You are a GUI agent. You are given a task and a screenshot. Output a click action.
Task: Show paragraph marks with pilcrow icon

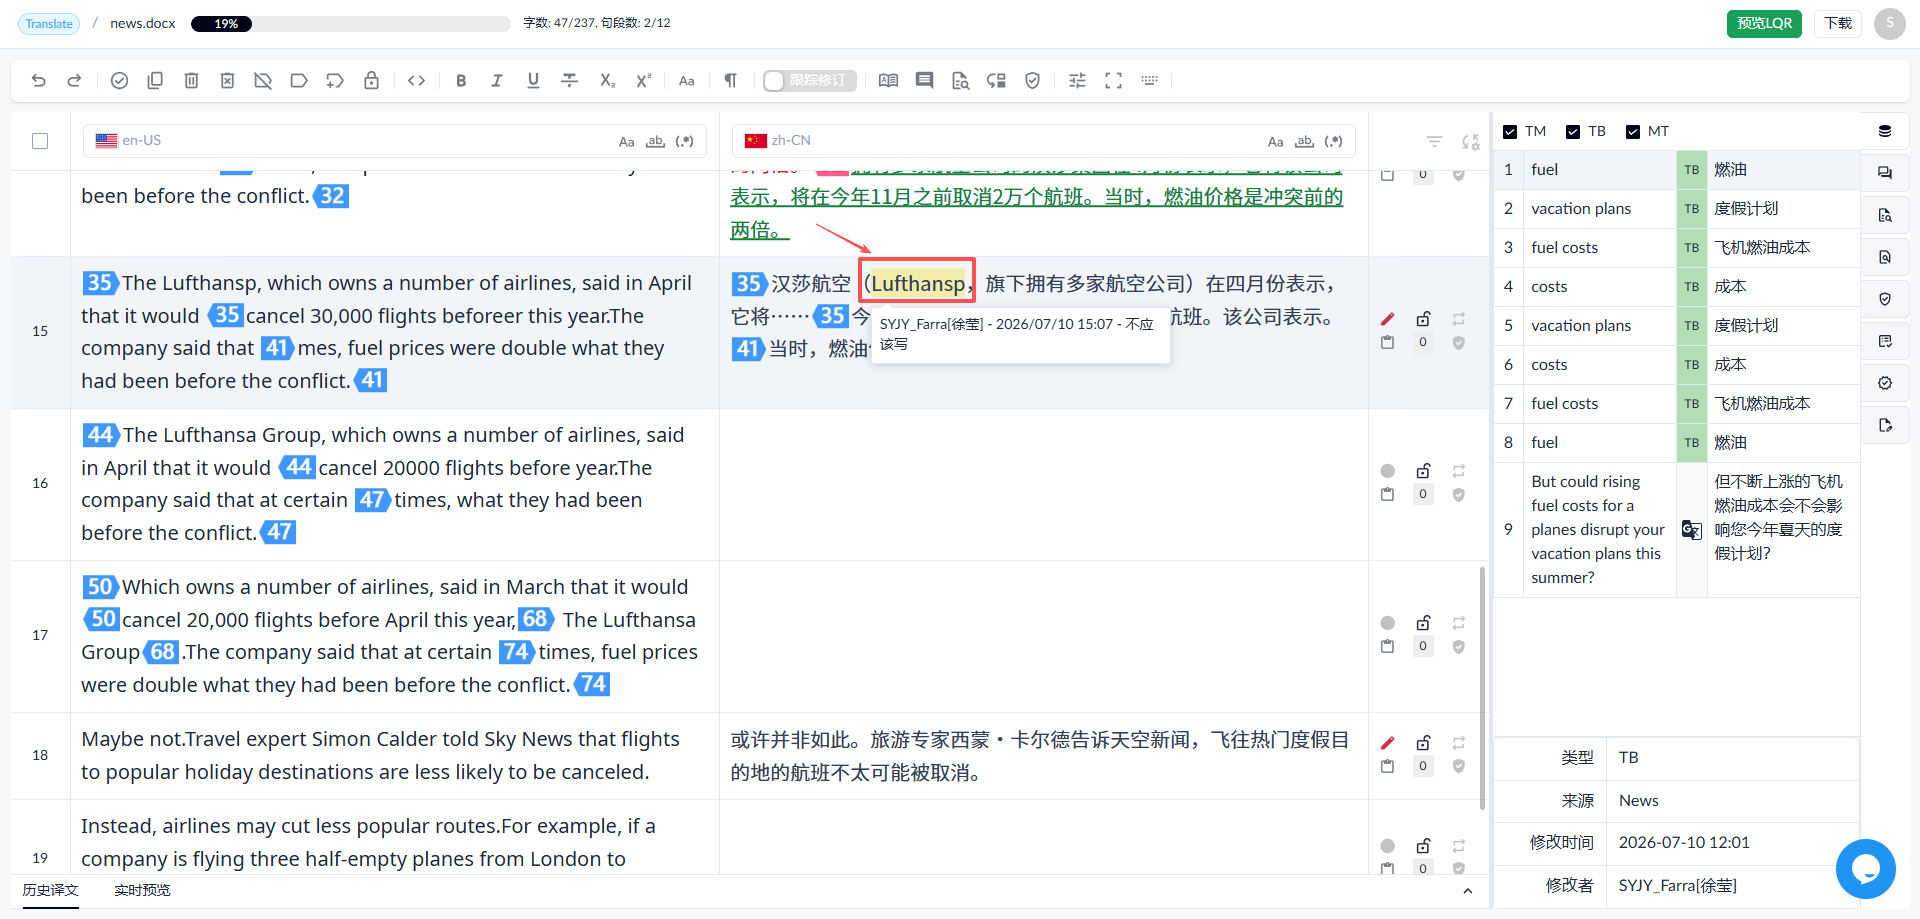[730, 81]
